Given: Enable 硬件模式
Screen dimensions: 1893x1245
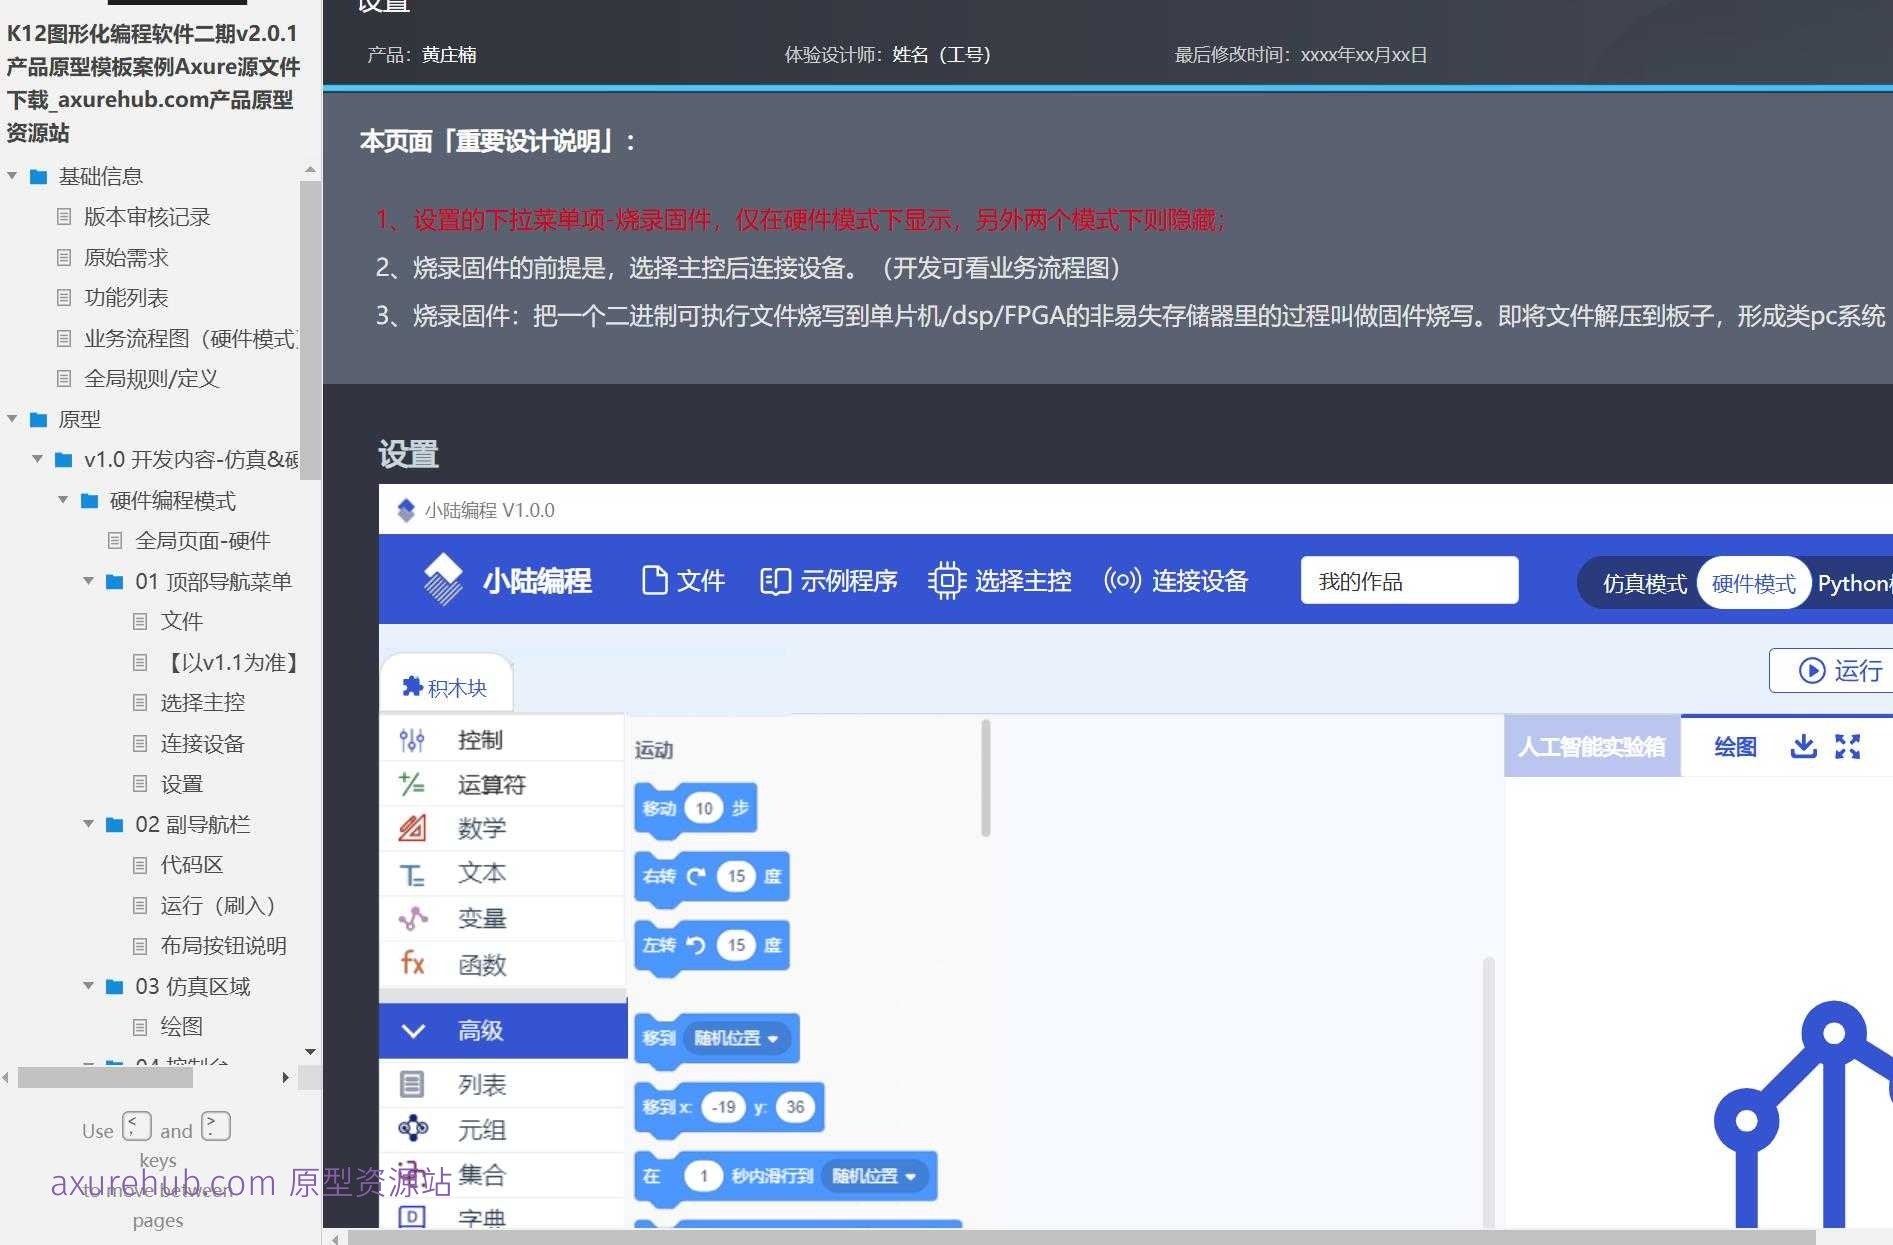Looking at the screenshot, I should [1752, 583].
